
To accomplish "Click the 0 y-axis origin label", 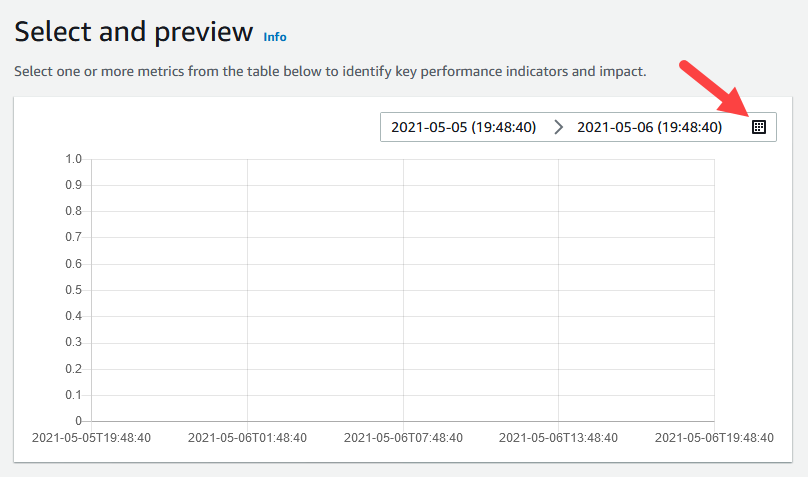I will point(78,421).
